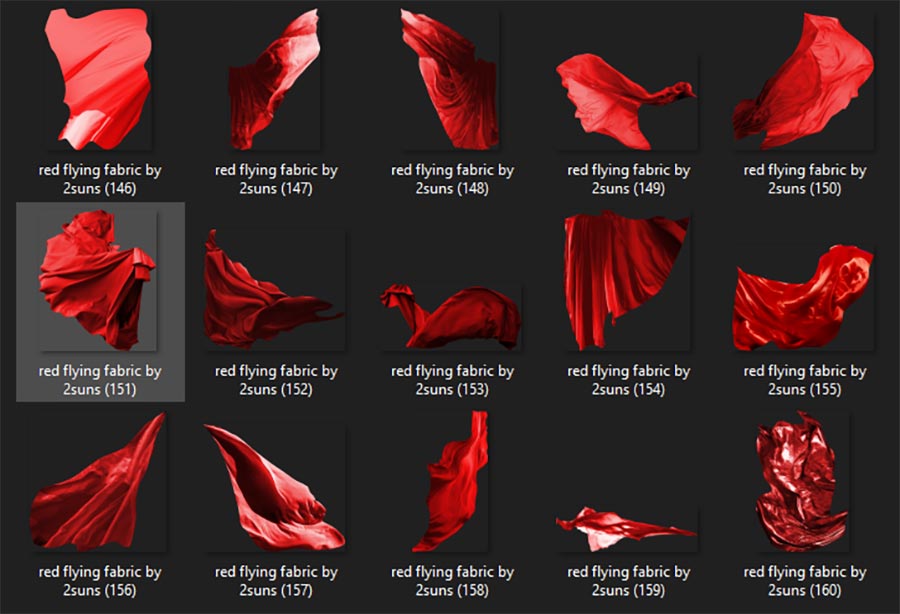Image resolution: width=900 pixels, height=614 pixels.
Task: Select thumbnail of red flying fabric (155)
Action: pyautogui.click(x=803, y=298)
